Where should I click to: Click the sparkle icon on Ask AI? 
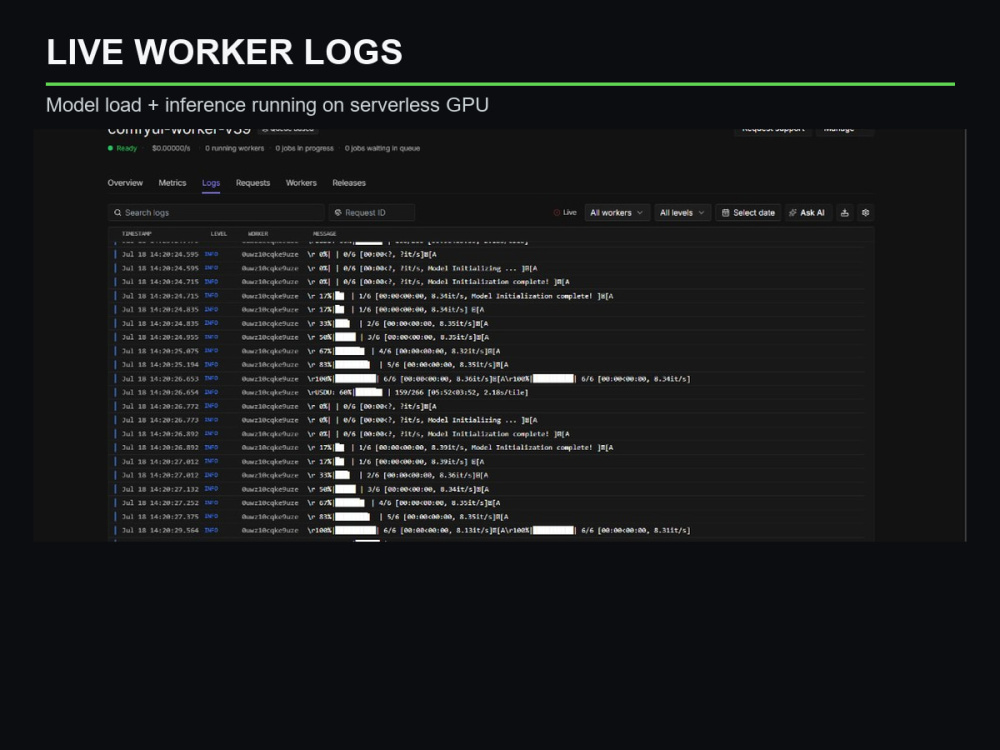pos(793,213)
